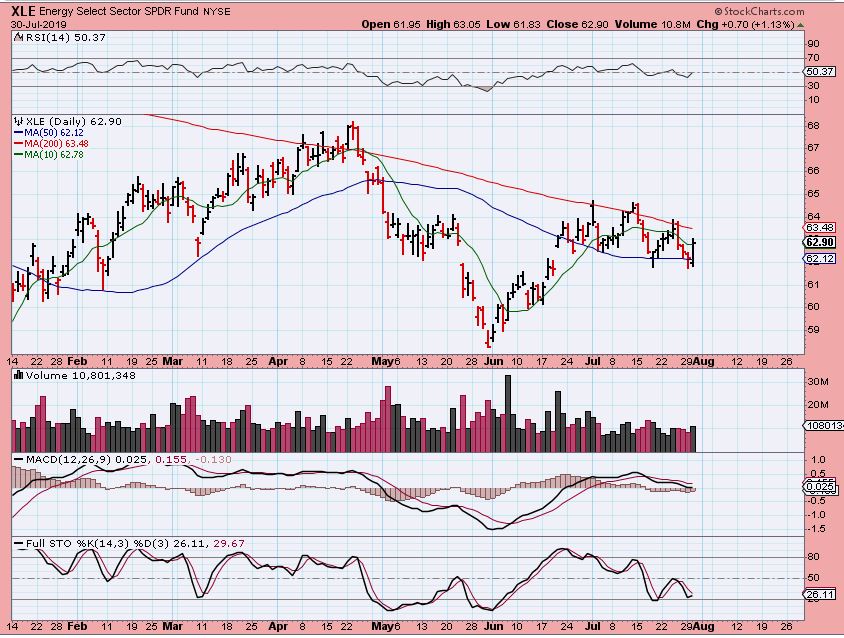Click the XLE ticker symbol in header
This screenshot has width=844, height=638.
(24, 11)
